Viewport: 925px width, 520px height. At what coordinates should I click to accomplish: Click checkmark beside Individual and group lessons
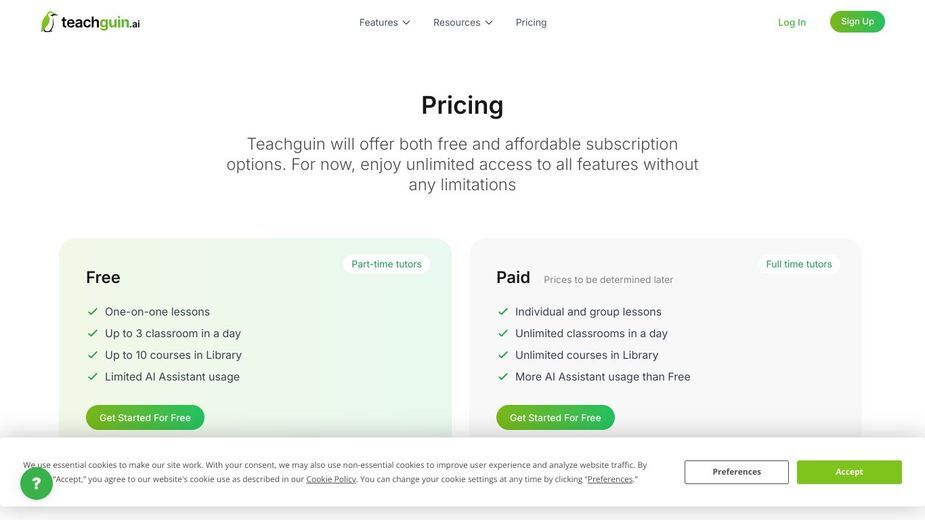503,312
